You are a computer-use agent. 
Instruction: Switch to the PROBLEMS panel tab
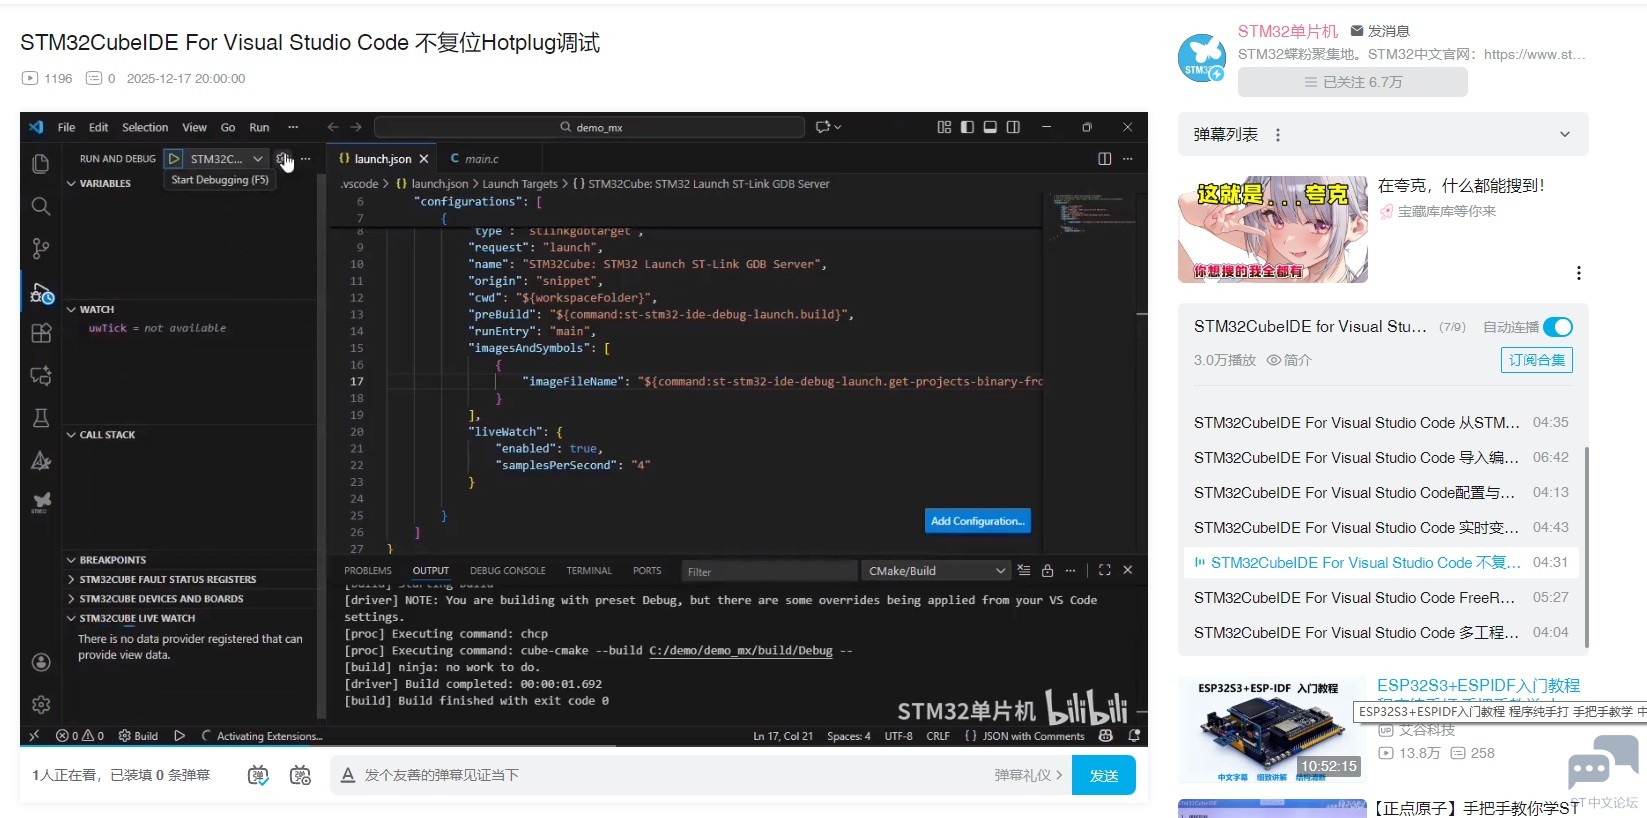click(368, 571)
